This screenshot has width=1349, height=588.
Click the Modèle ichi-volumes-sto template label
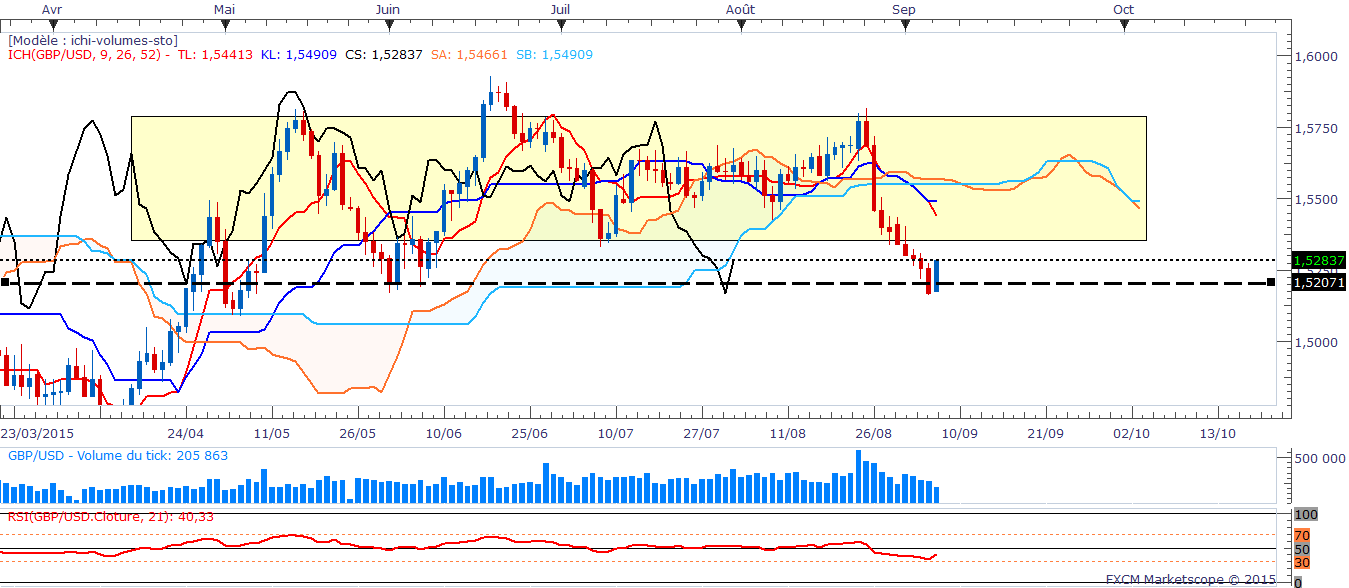pyautogui.click(x=93, y=40)
